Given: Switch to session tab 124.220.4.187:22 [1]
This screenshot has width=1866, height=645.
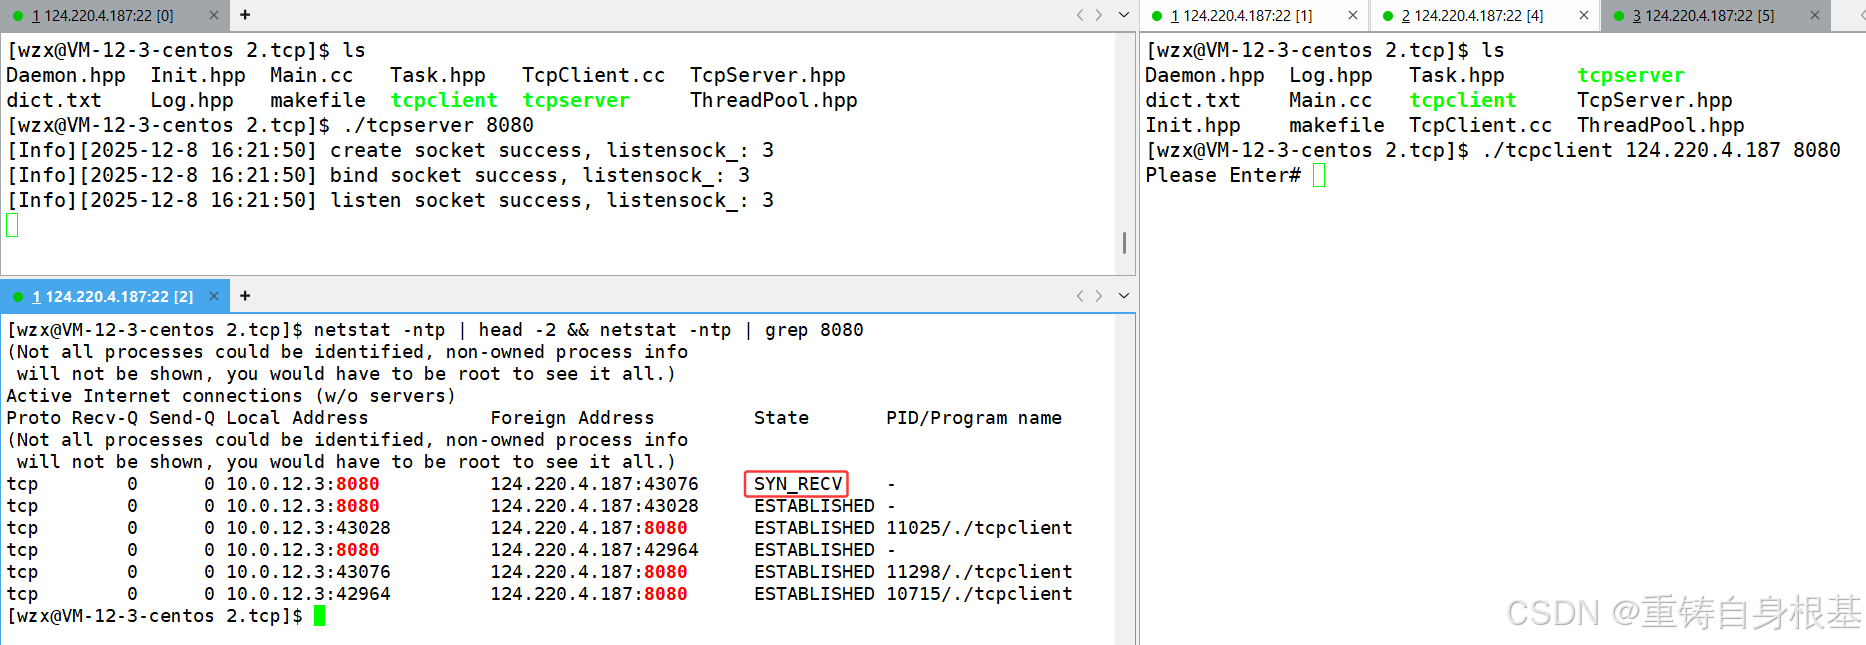Looking at the screenshot, I should 1254,15.
